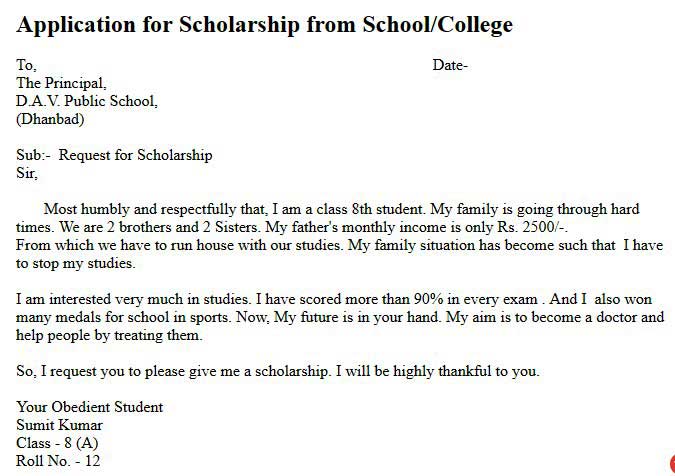
Task: Click "Your Obedient Student" closing line
Action: [89, 407]
